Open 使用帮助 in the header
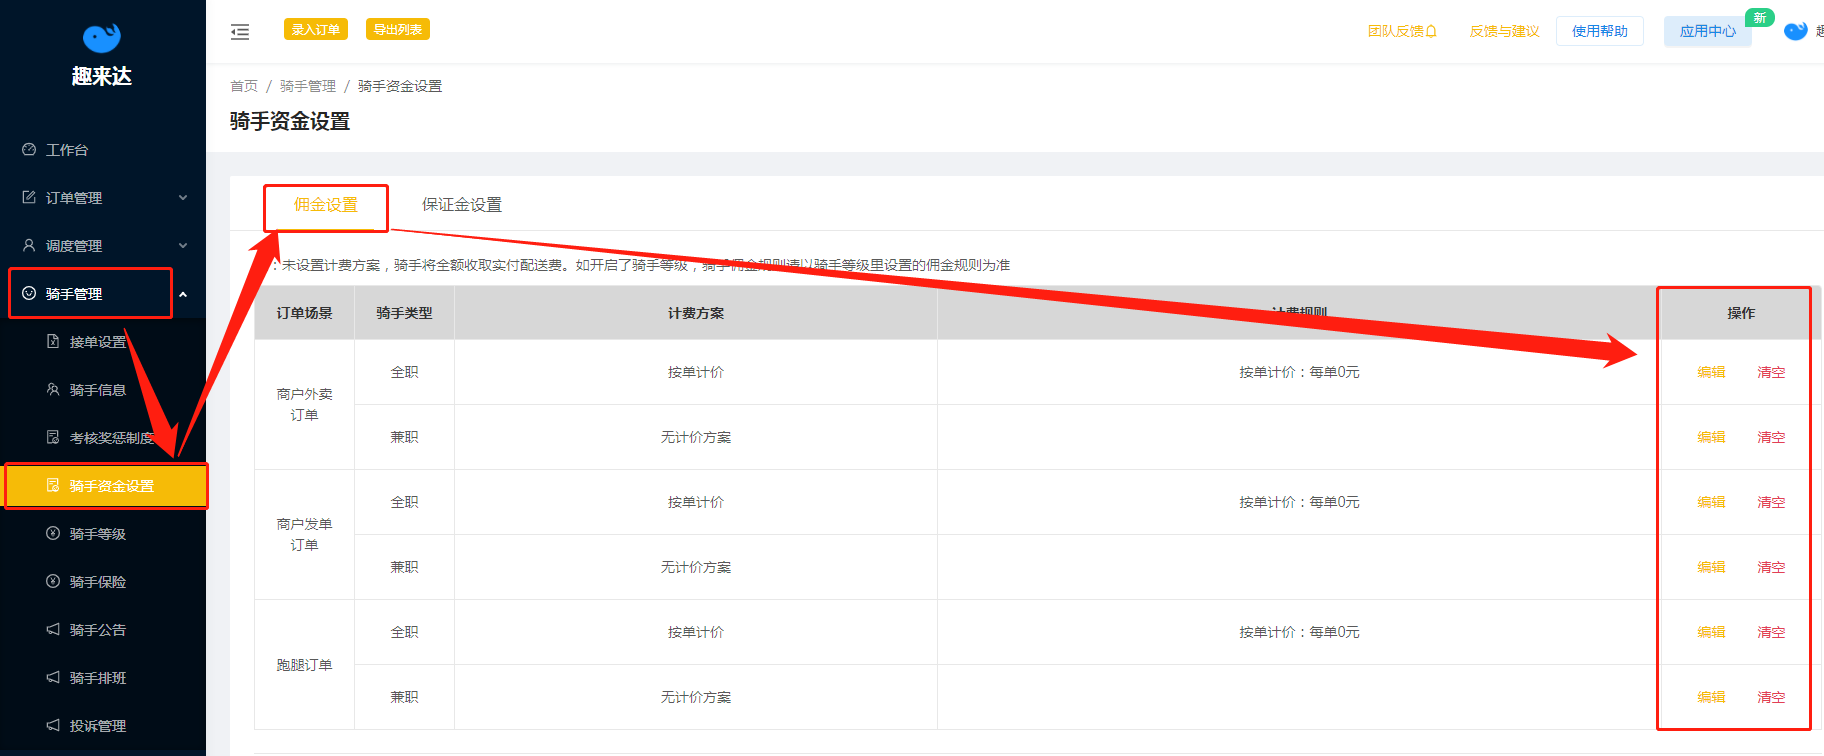 (1600, 31)
